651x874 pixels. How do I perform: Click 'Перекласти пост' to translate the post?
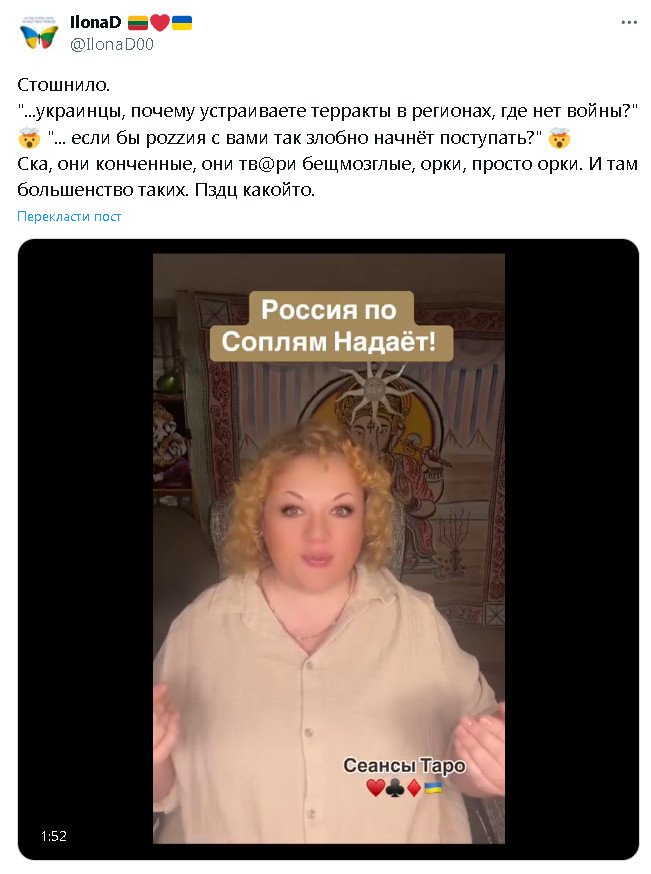[69, 216]
